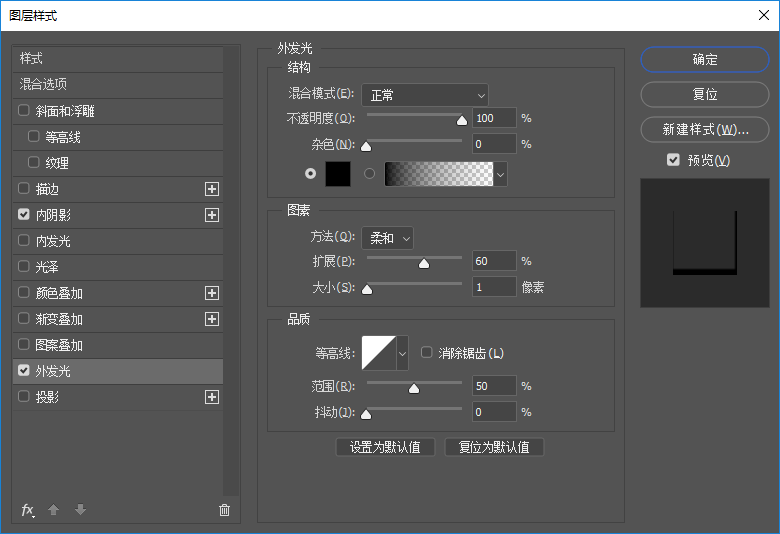Viewport: 780px width, 534px height.
Task: Click the 扩展 spread slider handle
Action: pos(424,263)
